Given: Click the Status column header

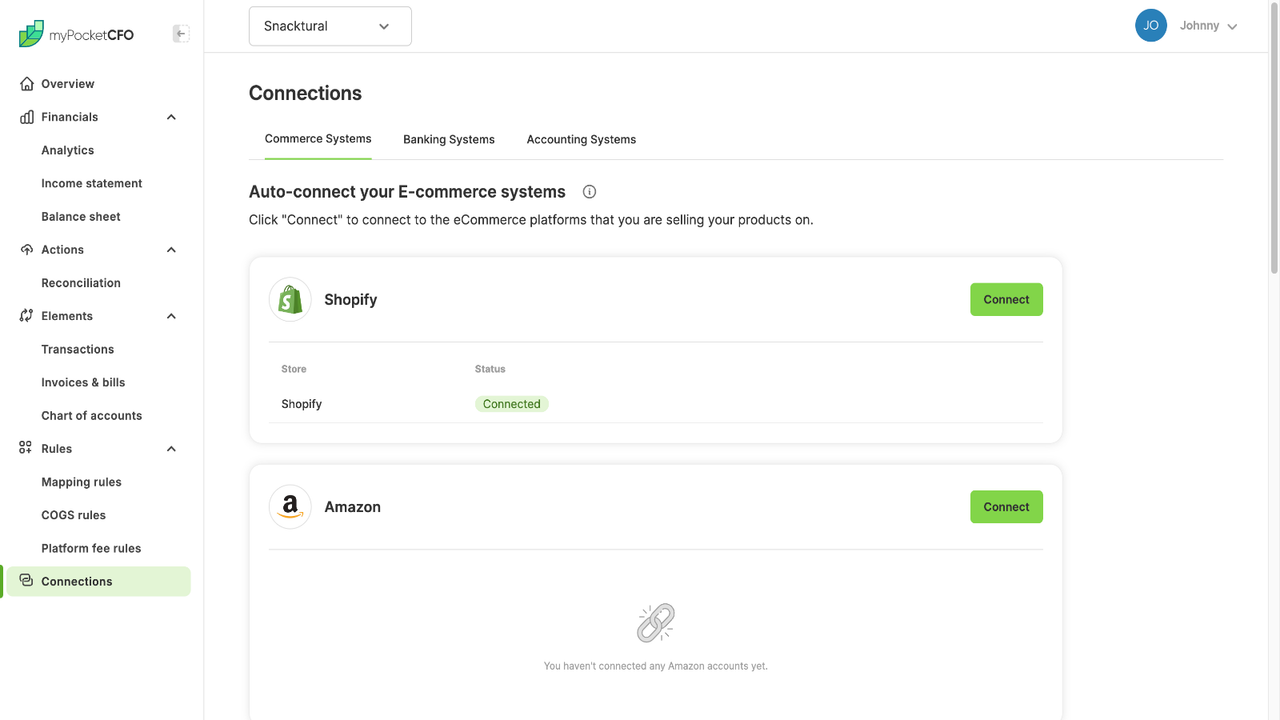Looking at the screenshot, I should pyautogui.click(x=490, y=369).
